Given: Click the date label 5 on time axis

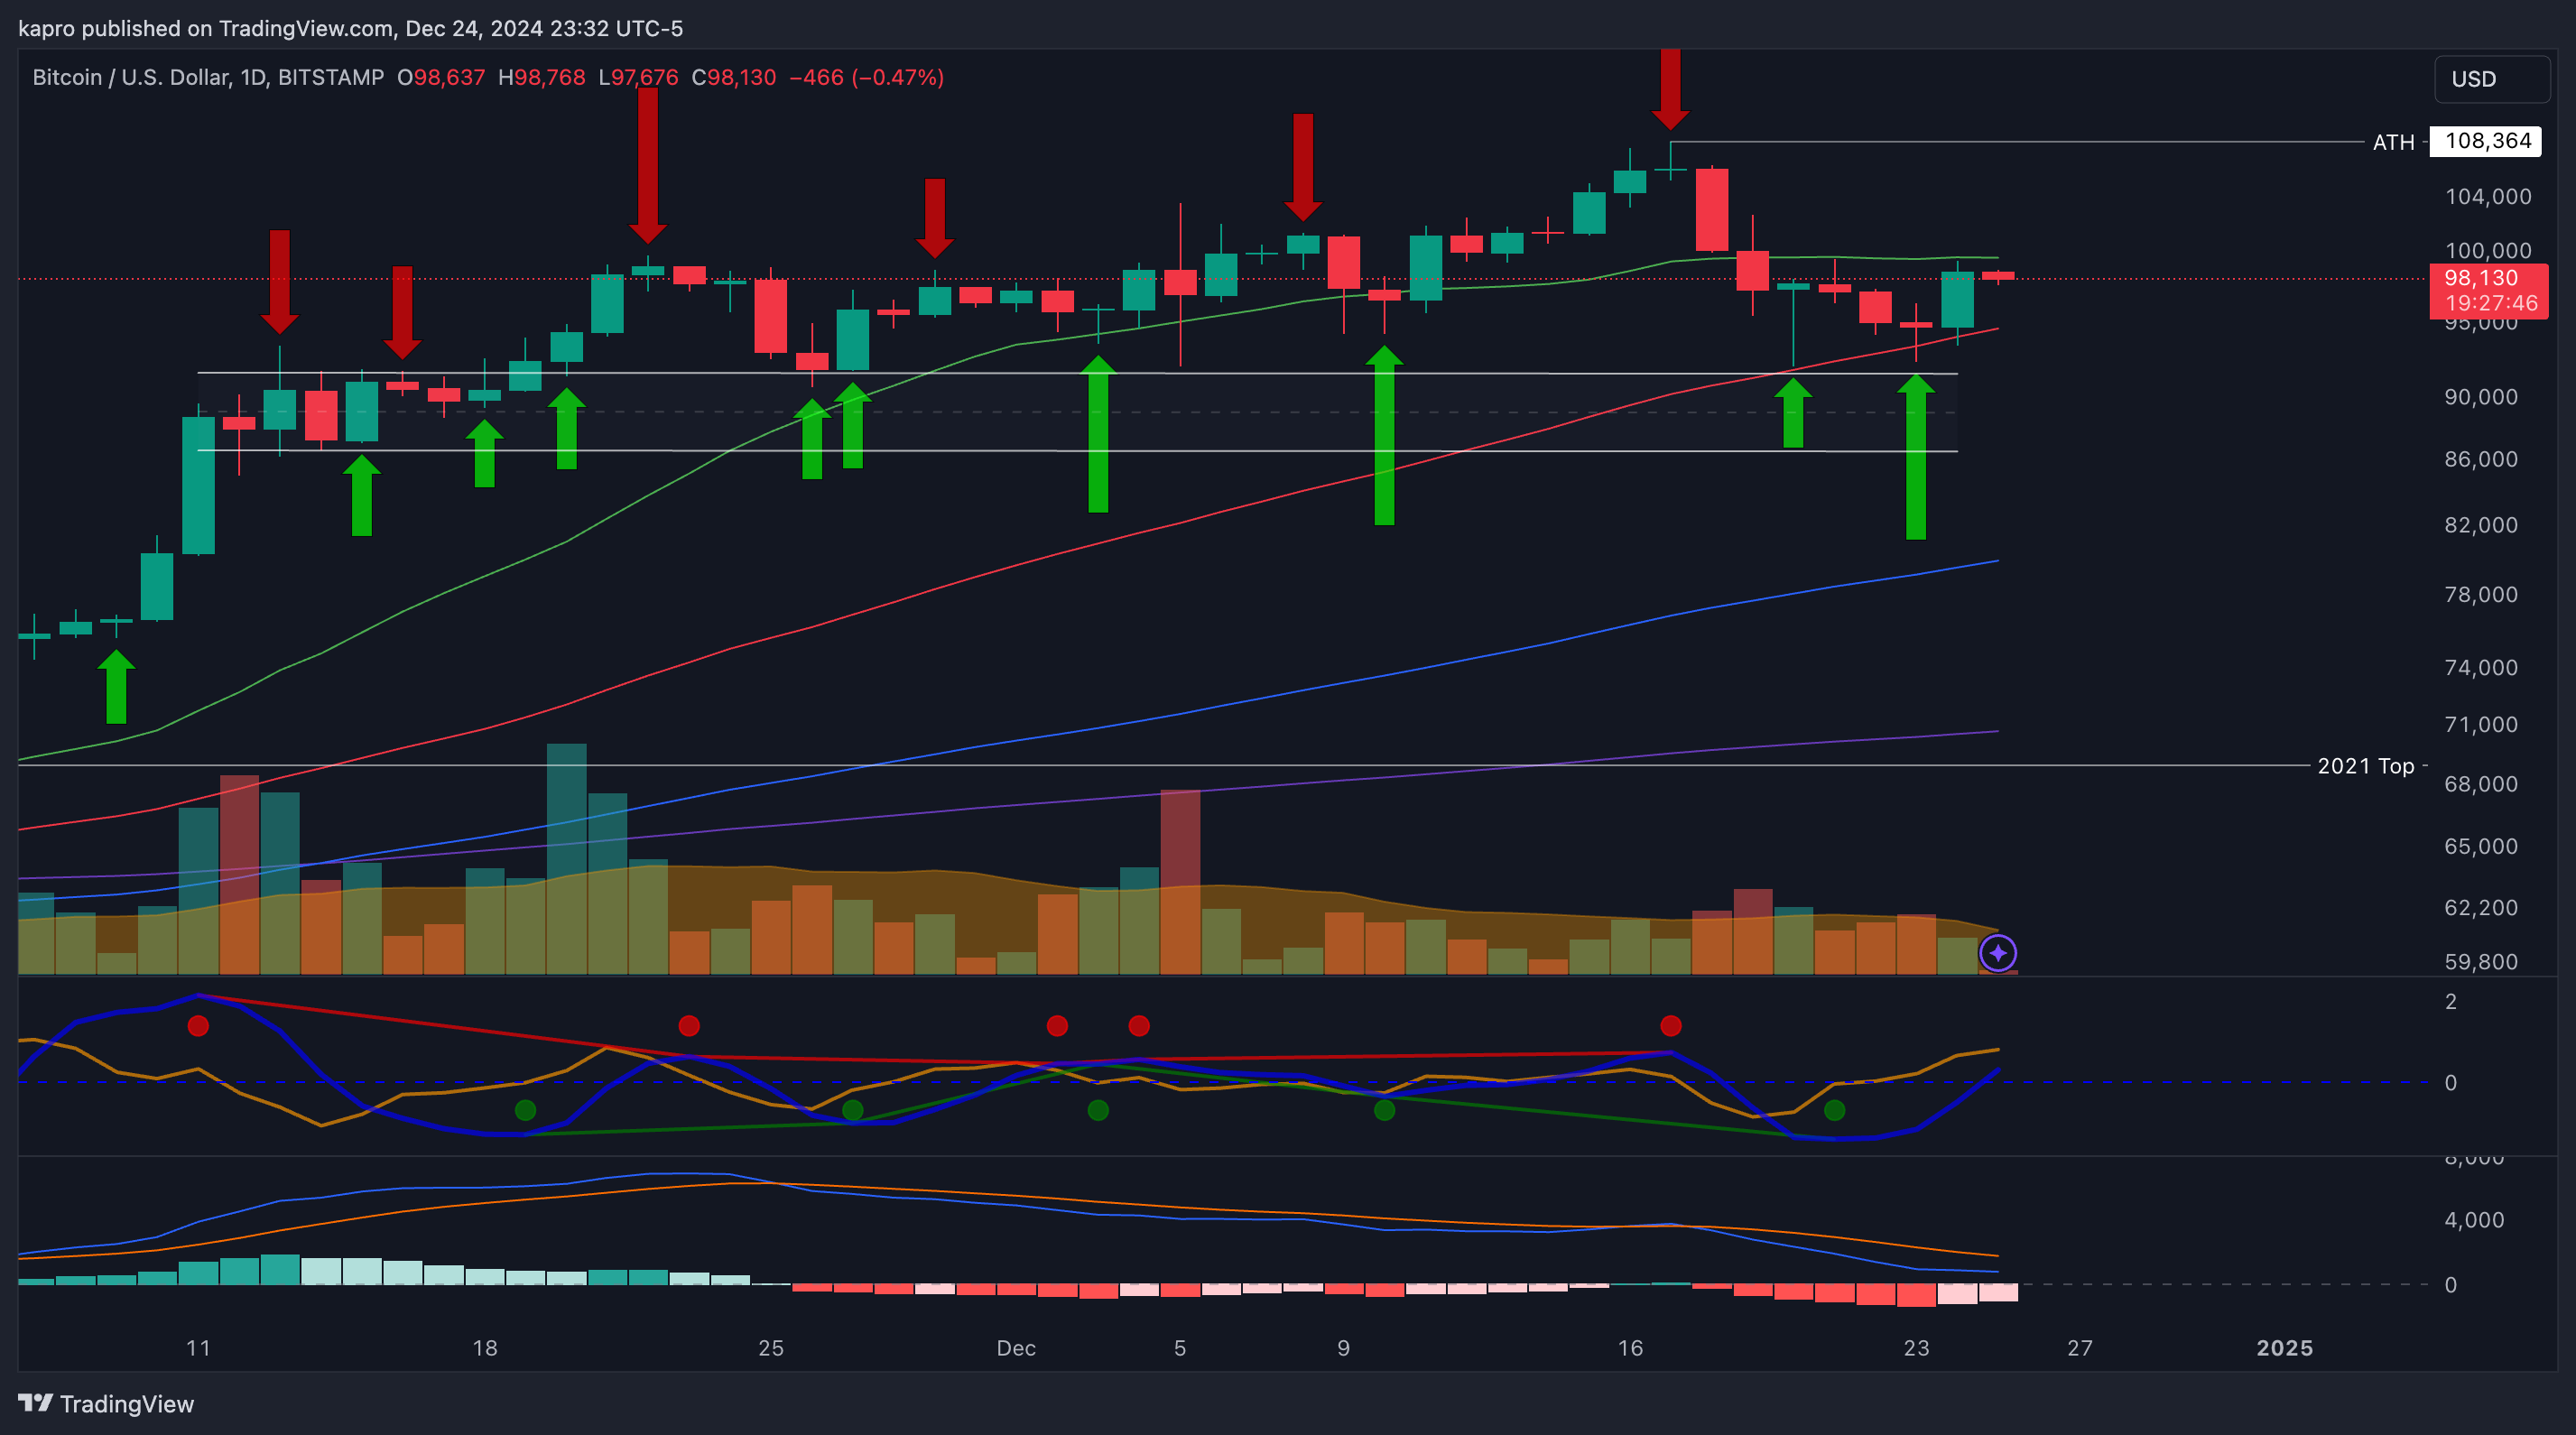Looking at the screenshot, I should pyautogui.click(x=1180, y=1348).
